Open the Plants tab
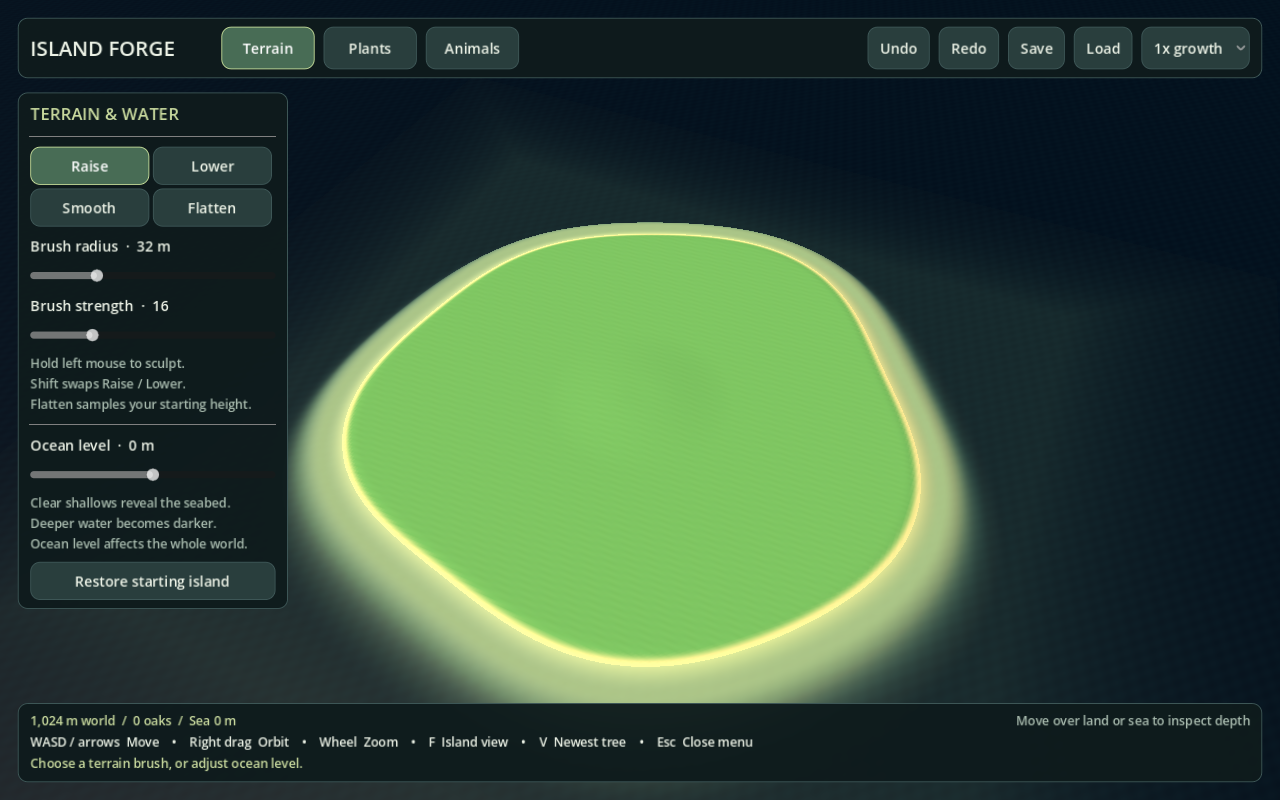1280x800 pixels. pos(370,48)
